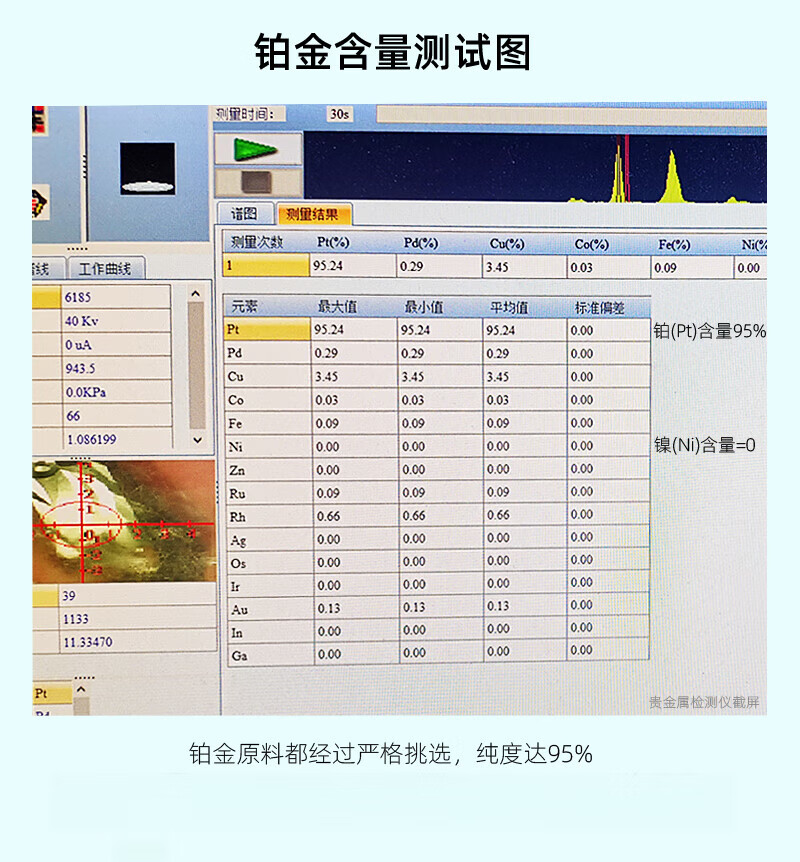This screenshot has height=862, width=800.
Task: Start measurement with green play button
Action: pos(257,149)
